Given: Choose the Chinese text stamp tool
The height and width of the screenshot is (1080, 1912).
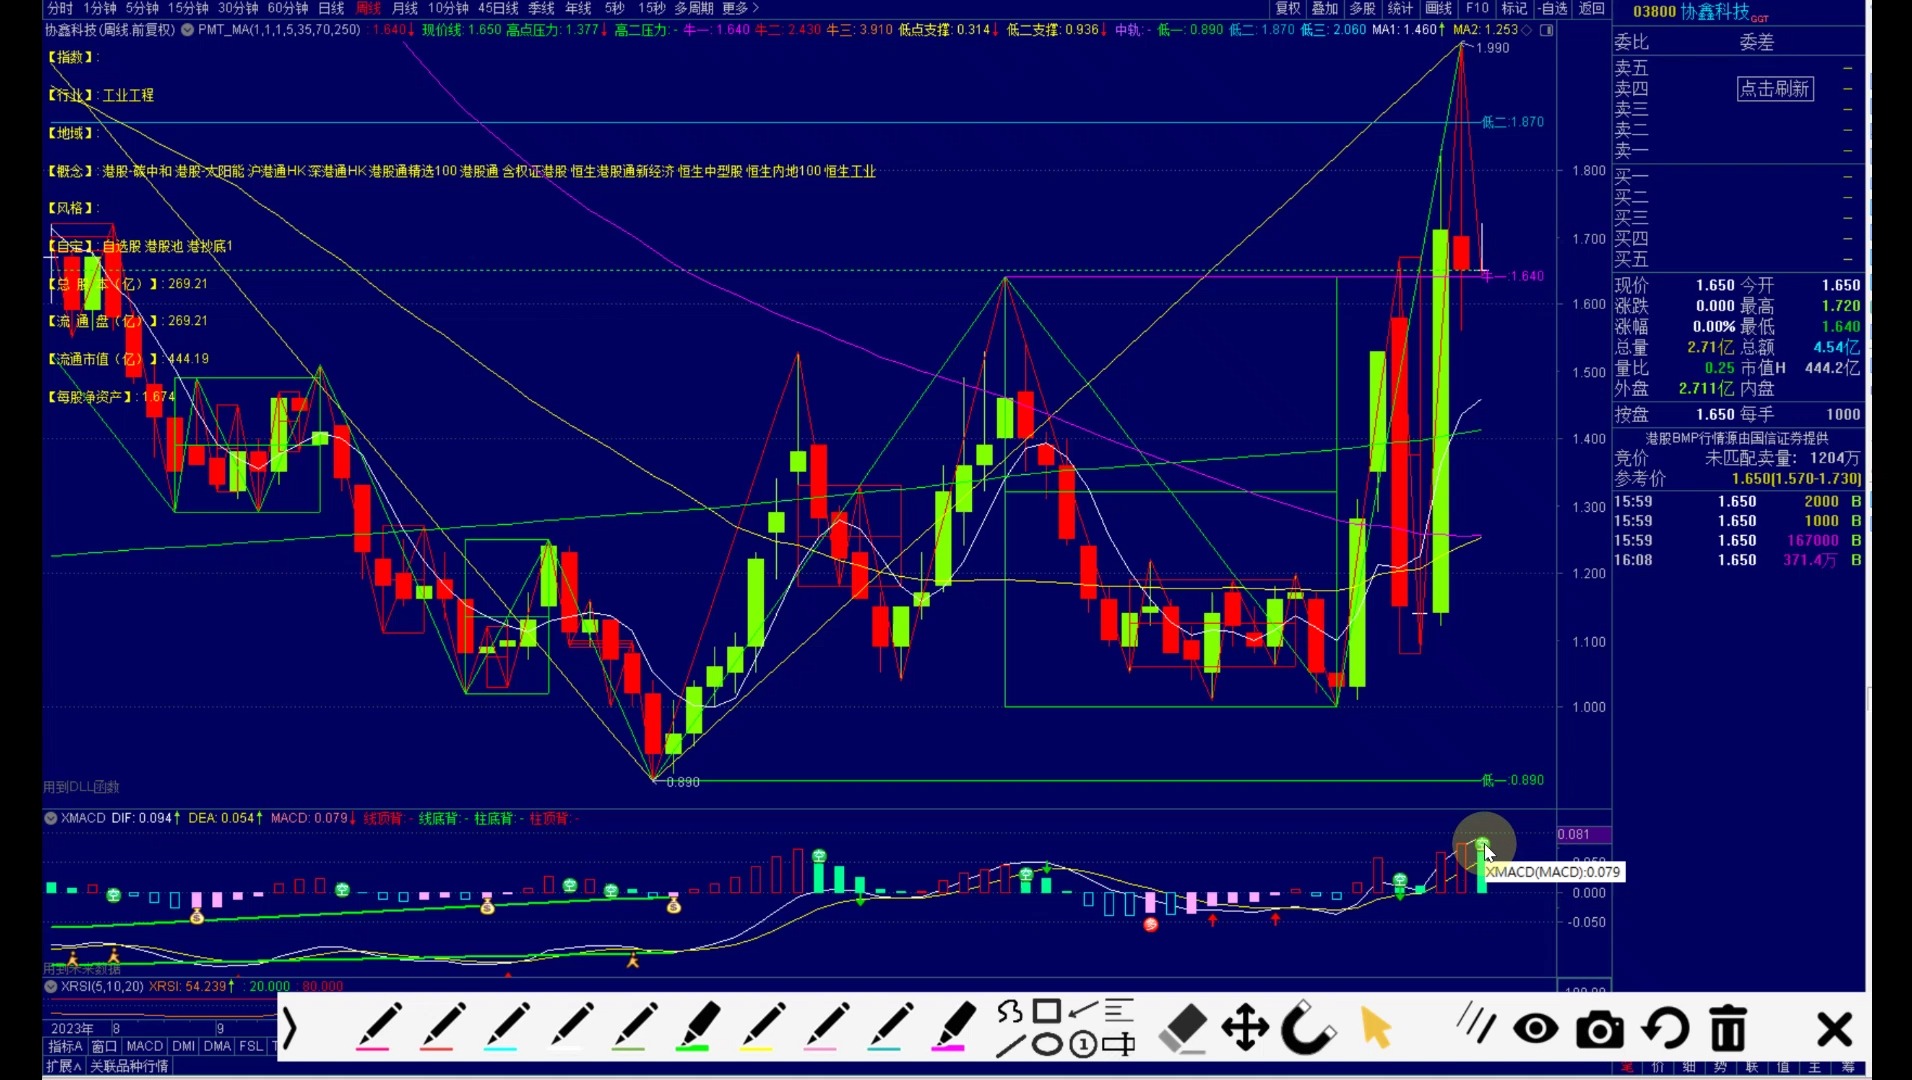Looking at the screenshot, I should (1119, 1045).
